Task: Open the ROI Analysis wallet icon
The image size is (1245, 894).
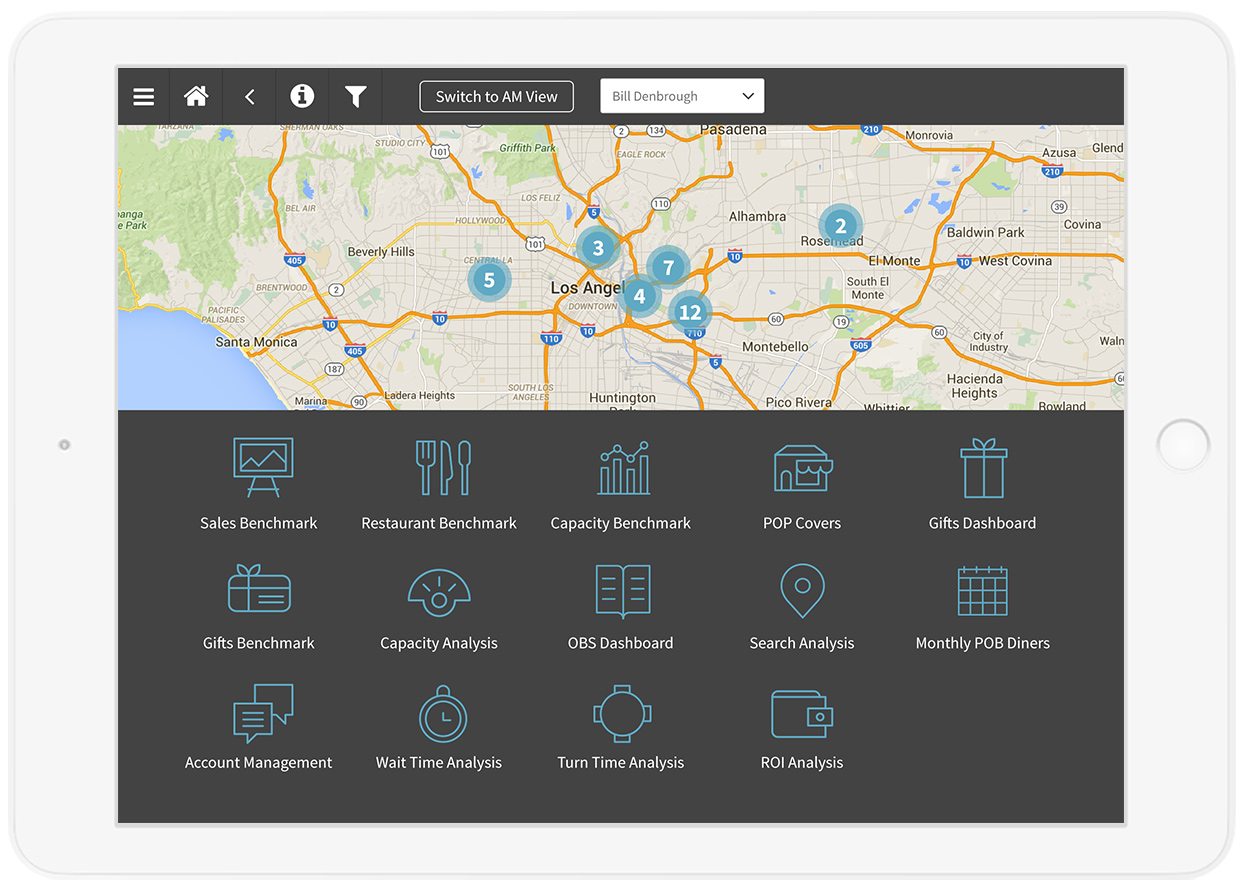Action: click(x=802, y=713)
